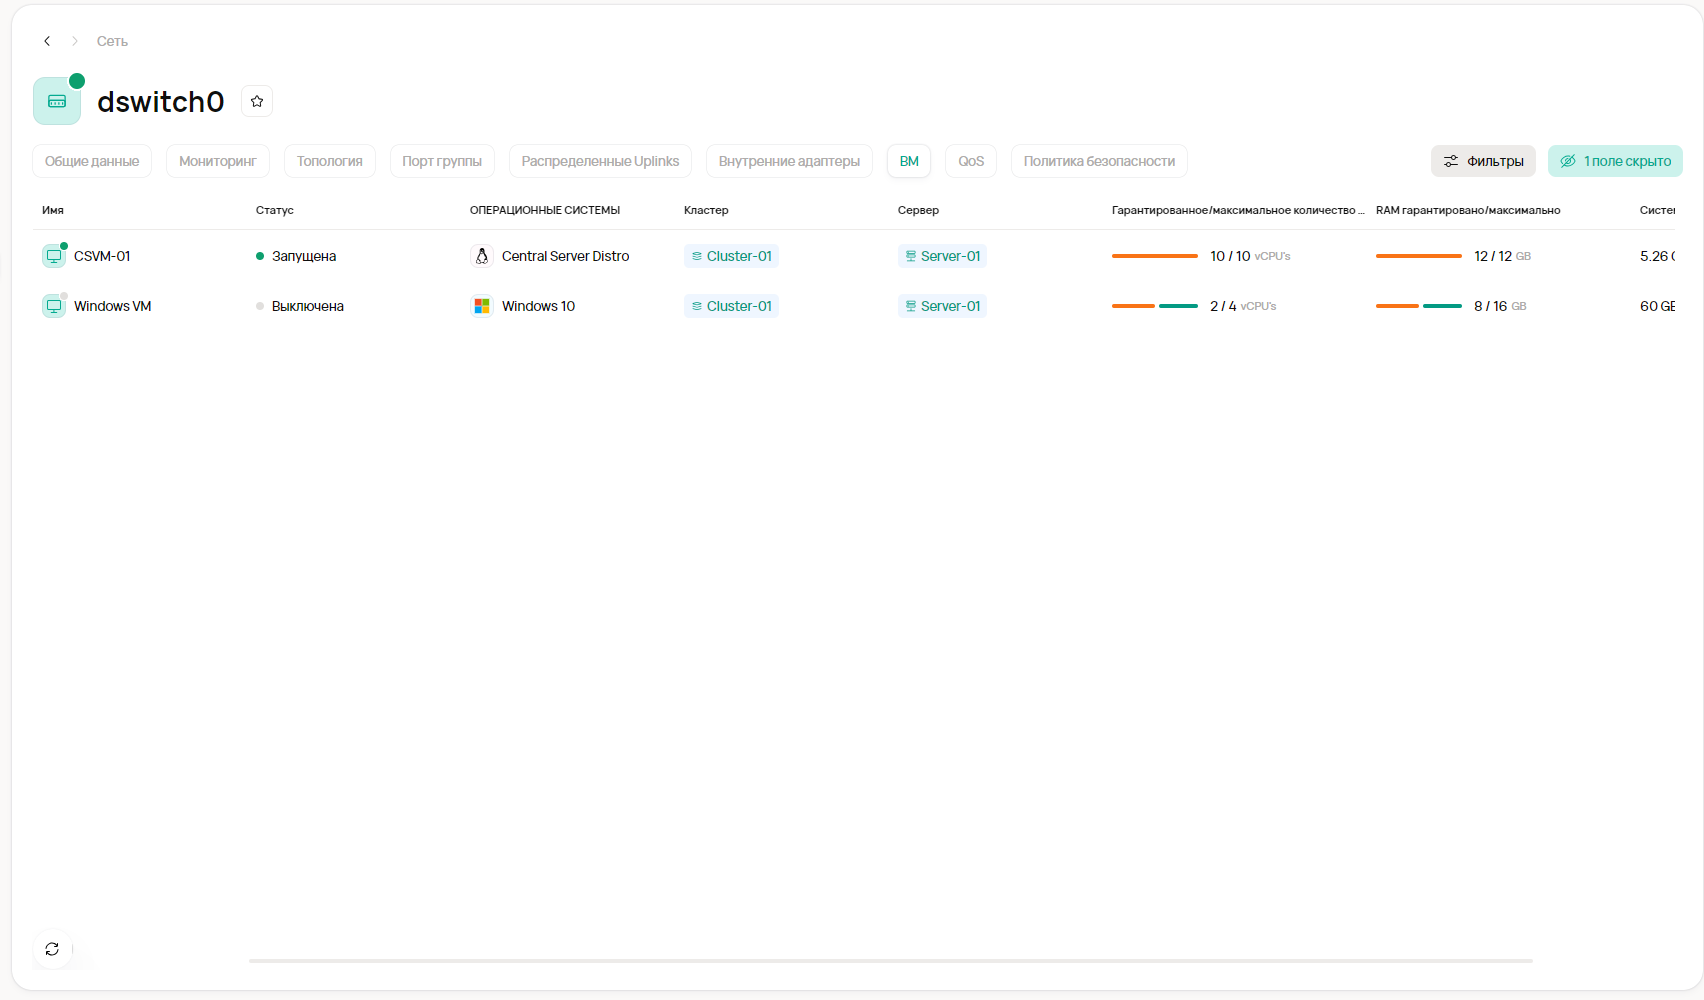
Task: Switch to the Мониторинг tab
Action: point(217,161)
